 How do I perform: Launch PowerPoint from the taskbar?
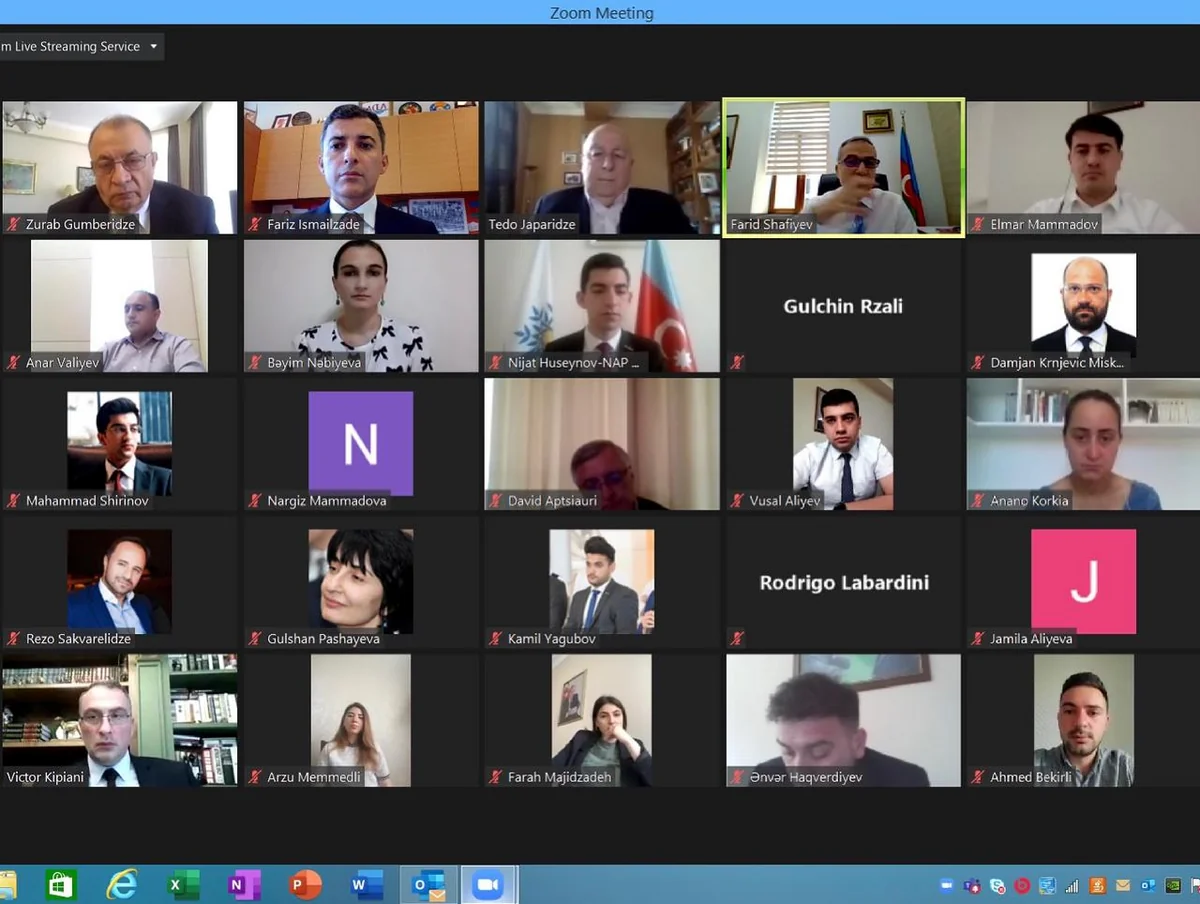(x=305, y=885)
